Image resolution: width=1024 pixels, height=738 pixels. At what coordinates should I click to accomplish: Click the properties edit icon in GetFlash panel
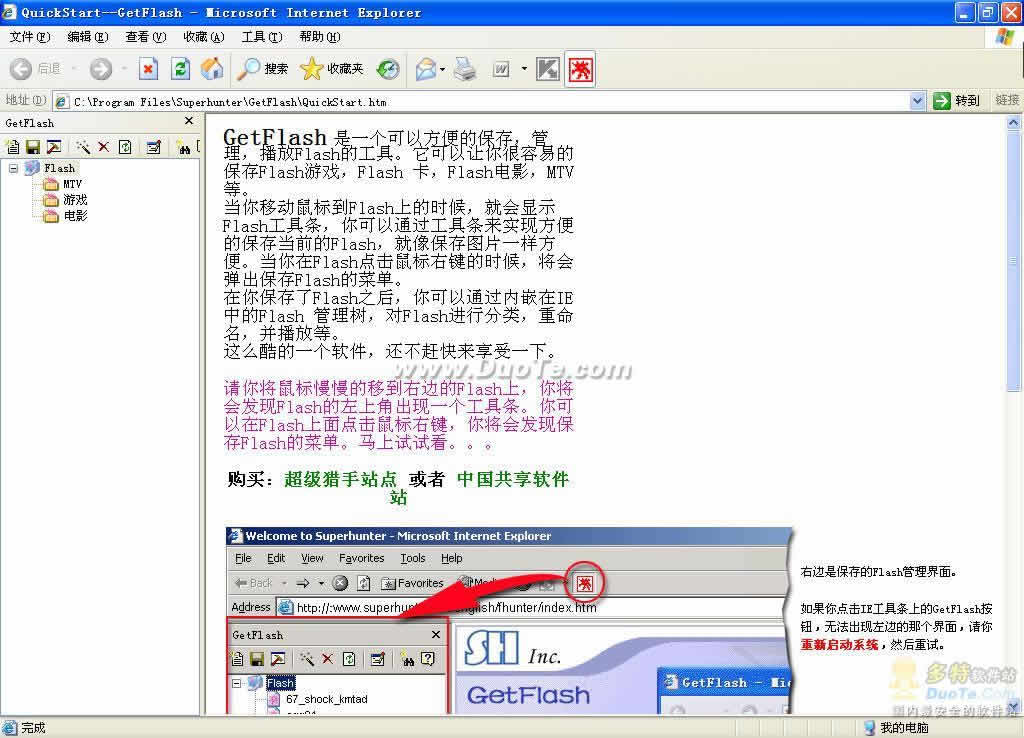153,147
